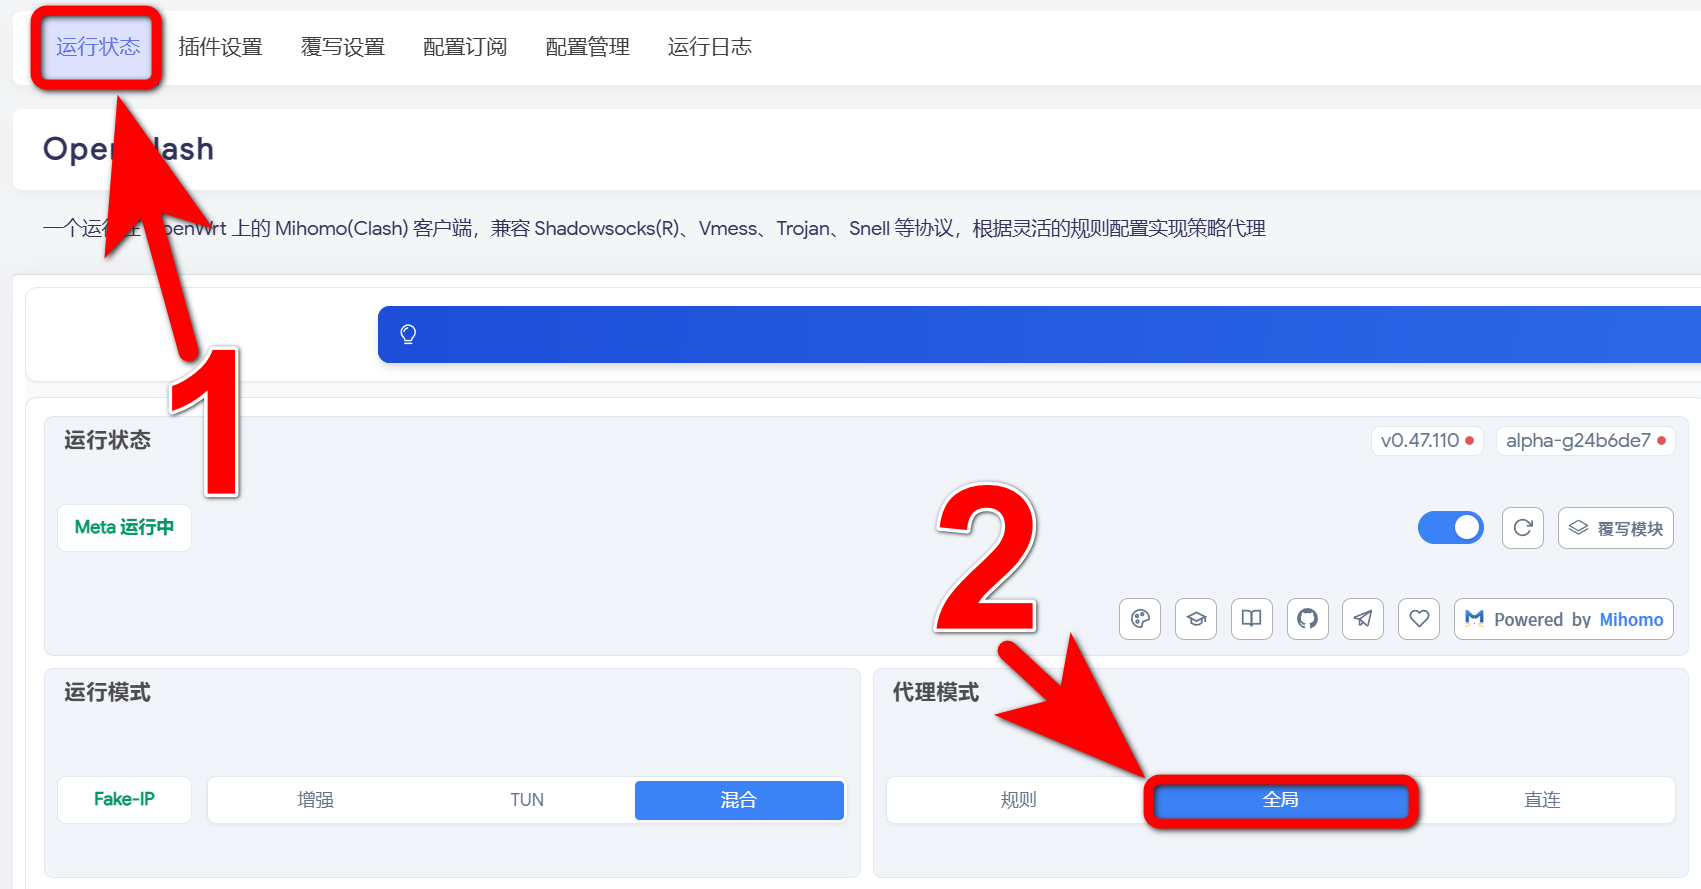Image resolution: width=1701 pixels, height=889 pixels.
Task: Open the graduation cap wiki icon
Action: pos(1196,619)
